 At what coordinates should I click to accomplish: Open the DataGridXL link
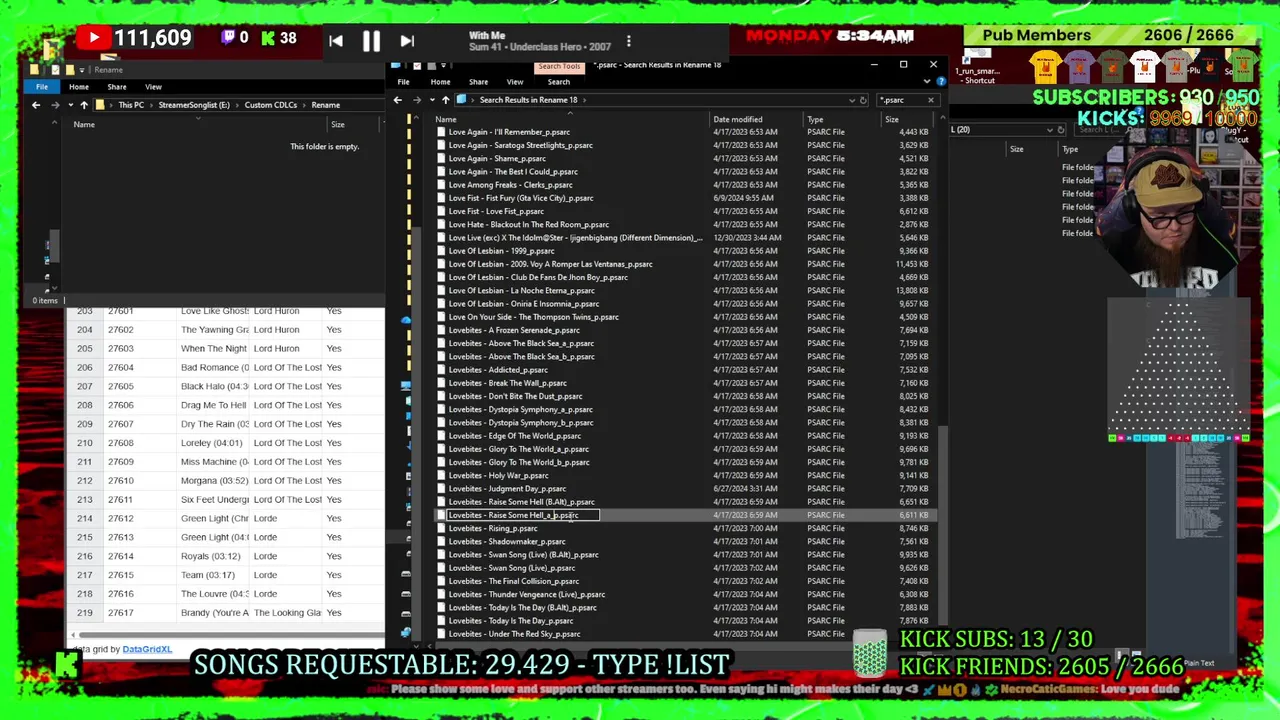[147, 649]
